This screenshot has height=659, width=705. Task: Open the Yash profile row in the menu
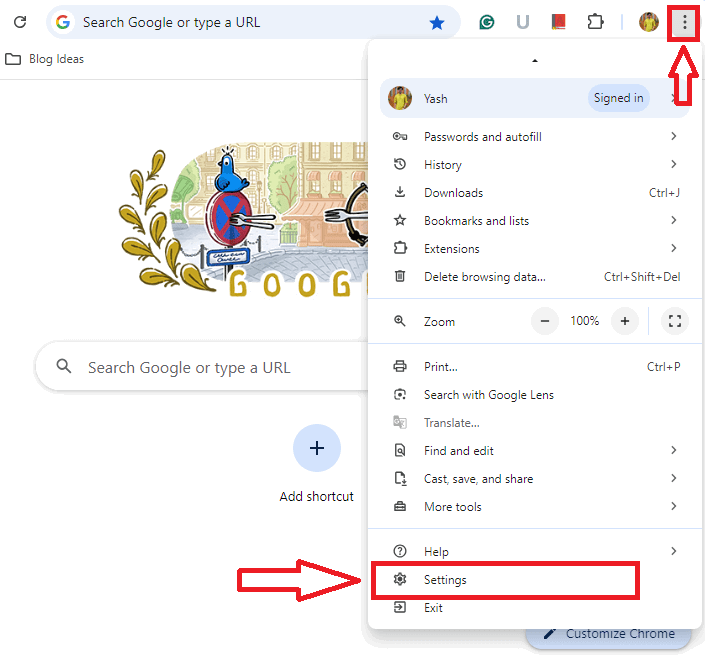click(x=534, y=98)
